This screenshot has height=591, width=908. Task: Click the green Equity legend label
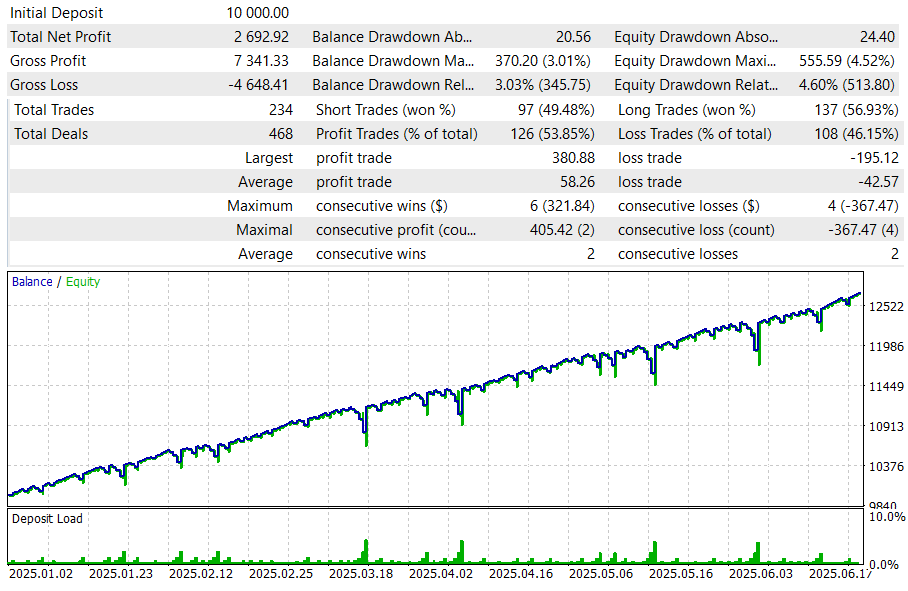pos(83,282)
